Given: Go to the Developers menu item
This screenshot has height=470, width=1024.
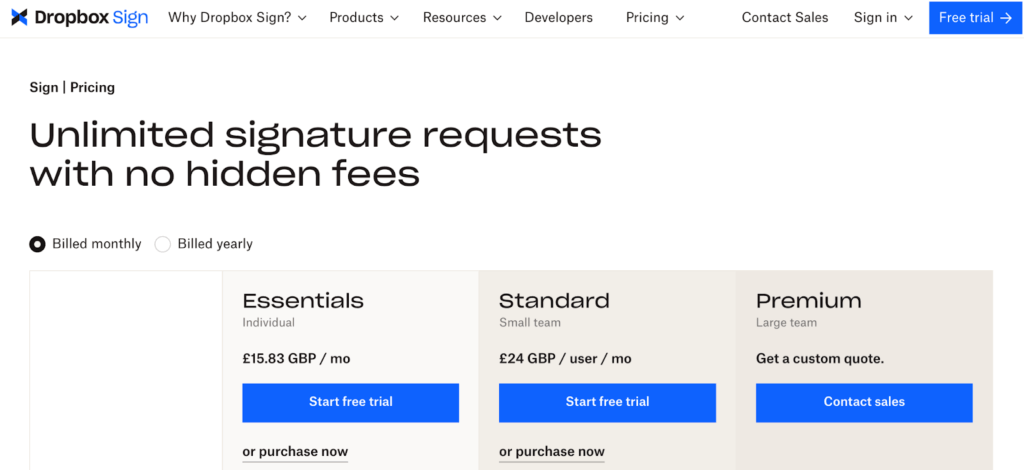Looking at the screenshot, I should click(x=558, y=18).
